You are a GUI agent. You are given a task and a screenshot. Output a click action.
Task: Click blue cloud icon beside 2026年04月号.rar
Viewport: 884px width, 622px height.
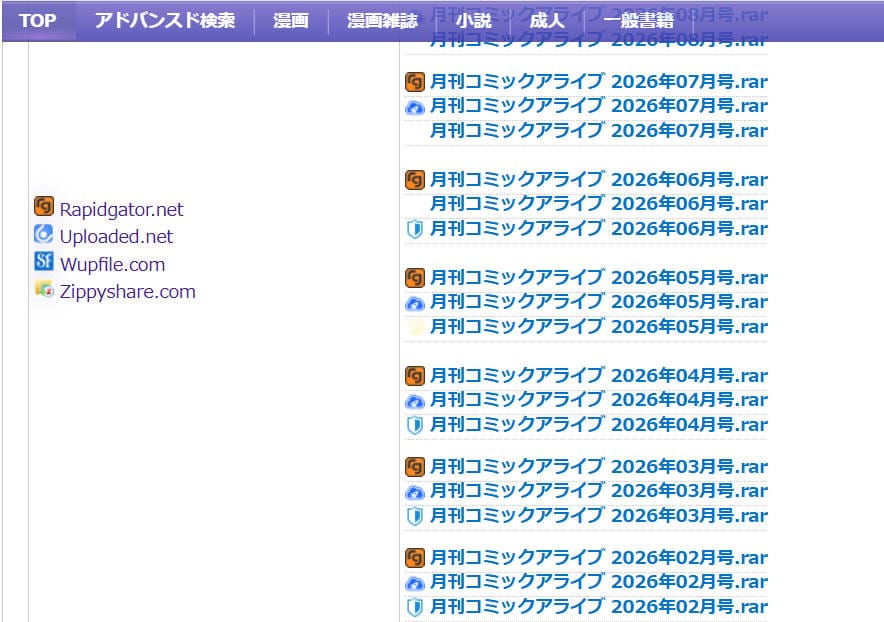(x=415, y=402)
